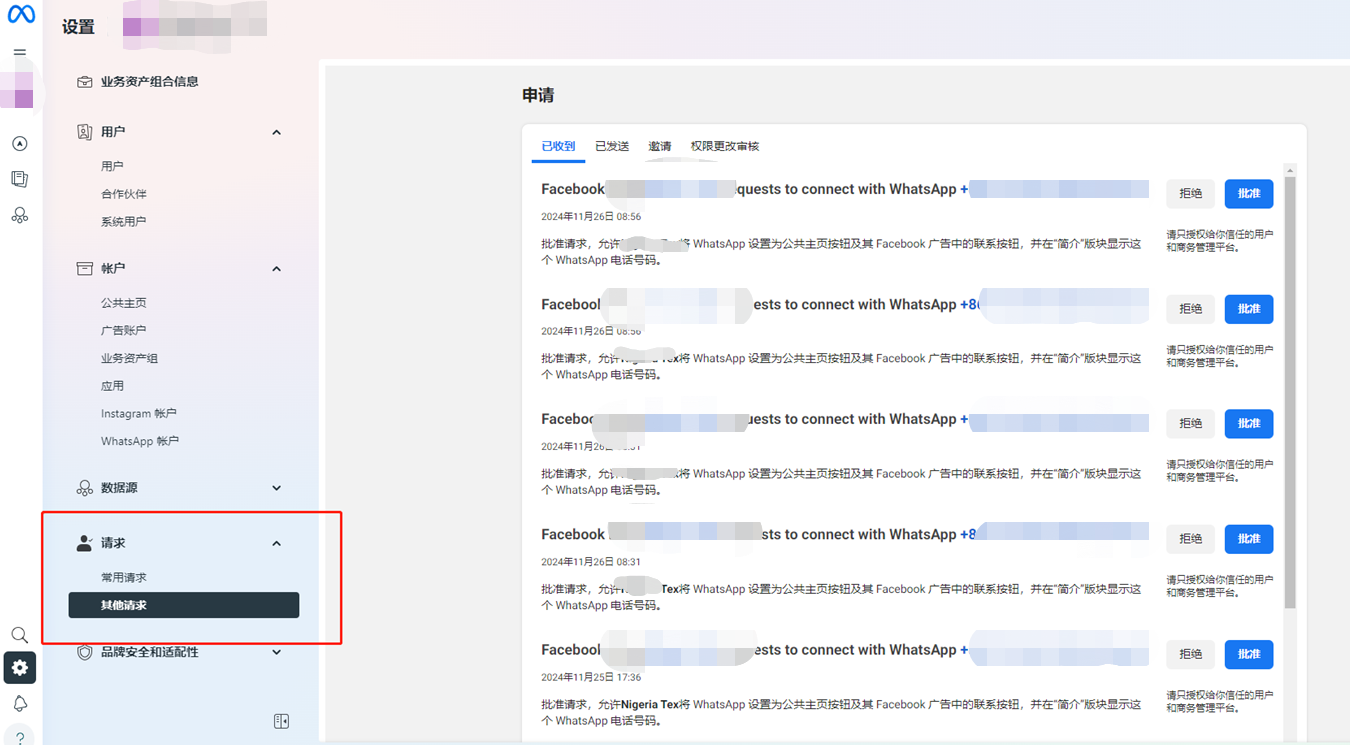
Task: Switch to the 邀请 tab
Action: [x=660, y=146]
